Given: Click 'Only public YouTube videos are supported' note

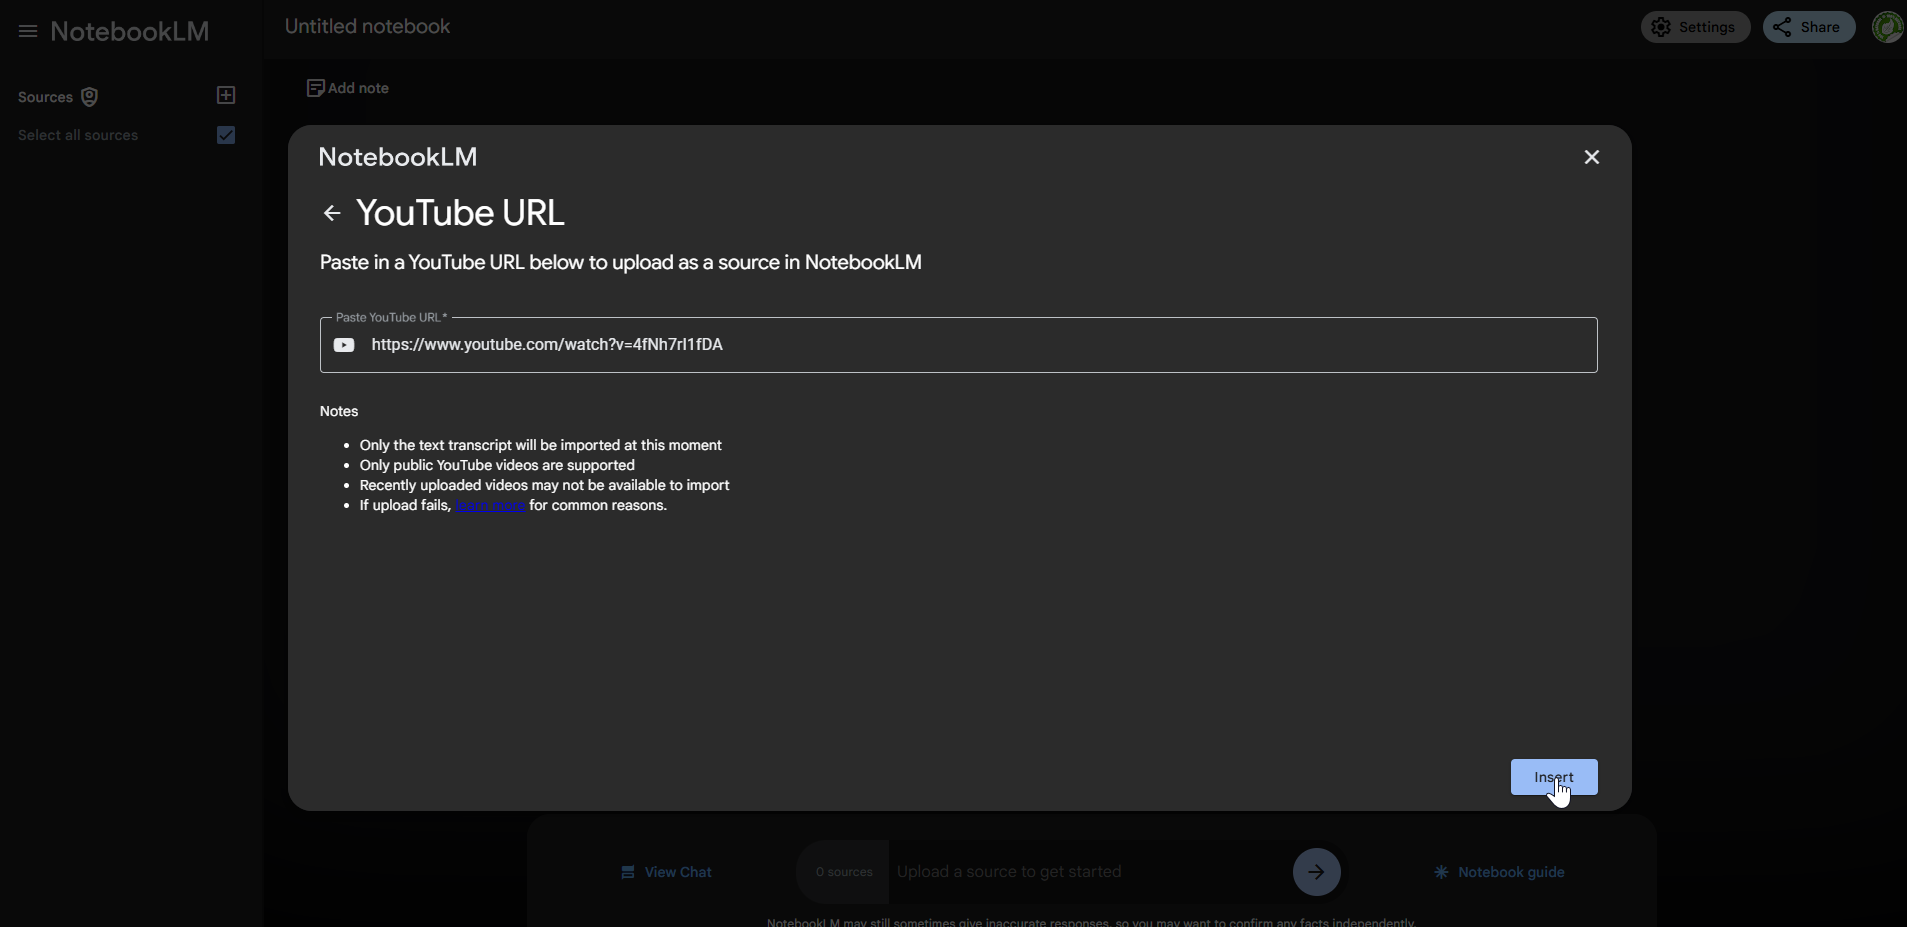Looking at the screenshot, I should [x=497, y=465].
